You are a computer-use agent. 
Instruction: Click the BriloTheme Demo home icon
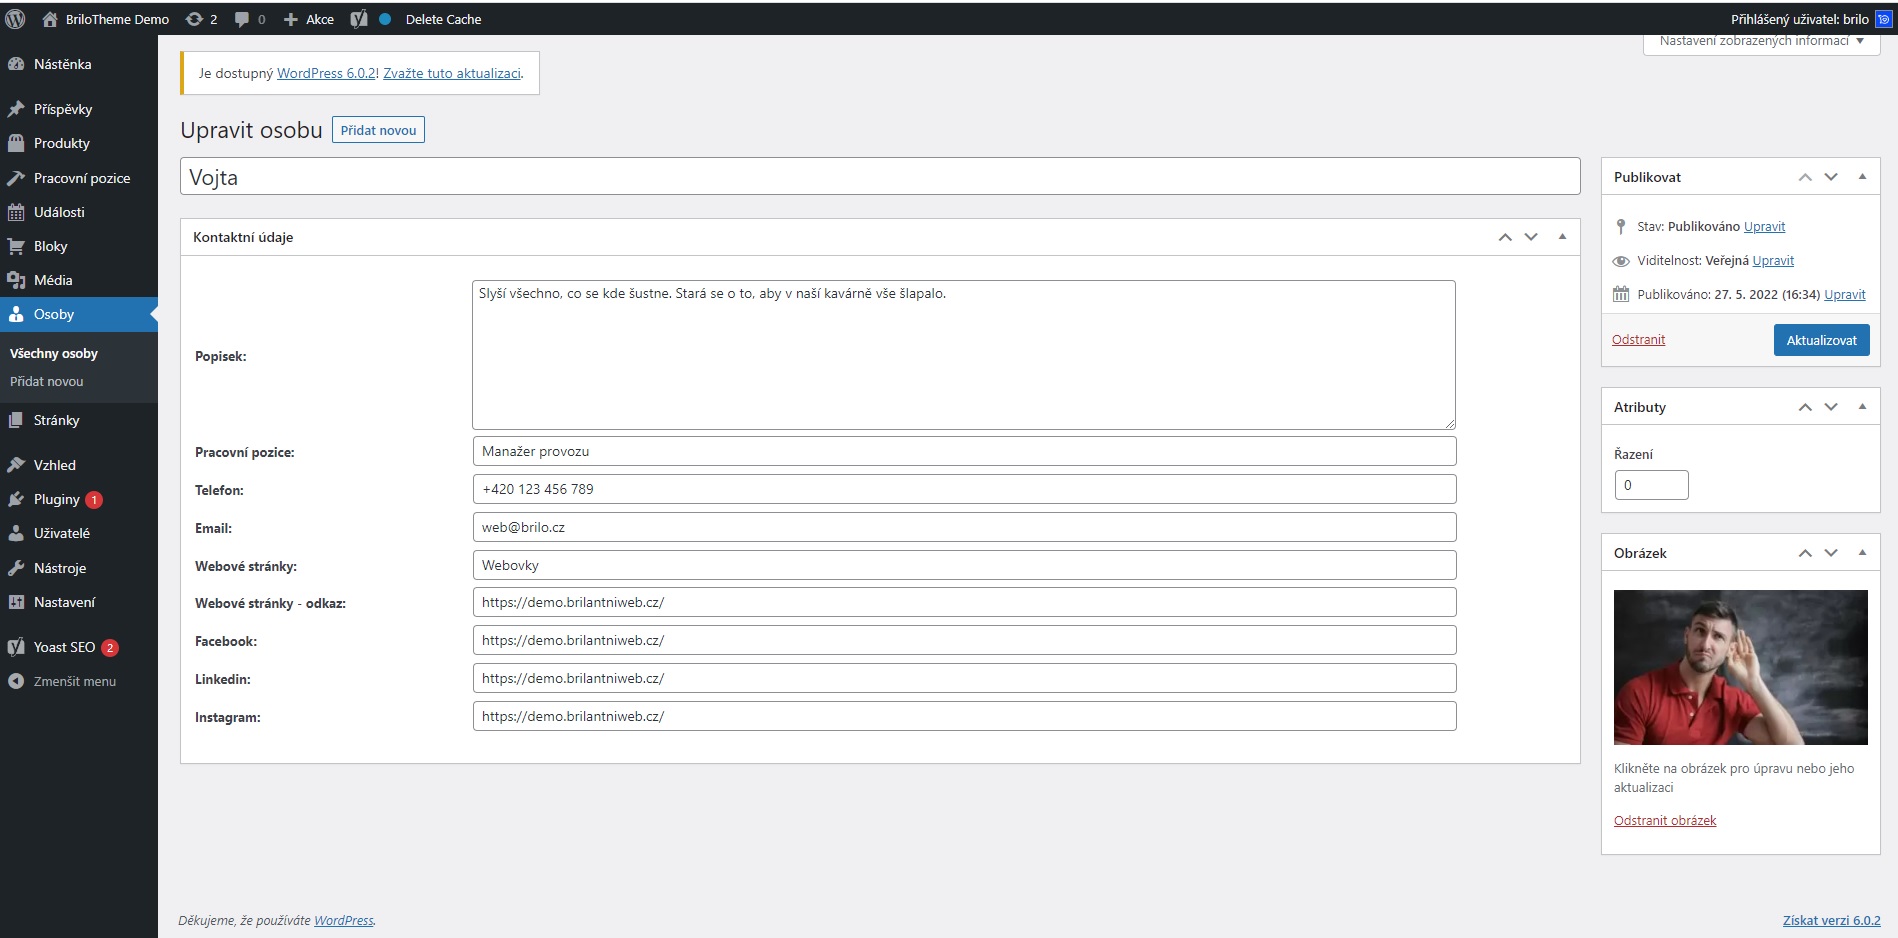tap(50, 19)
